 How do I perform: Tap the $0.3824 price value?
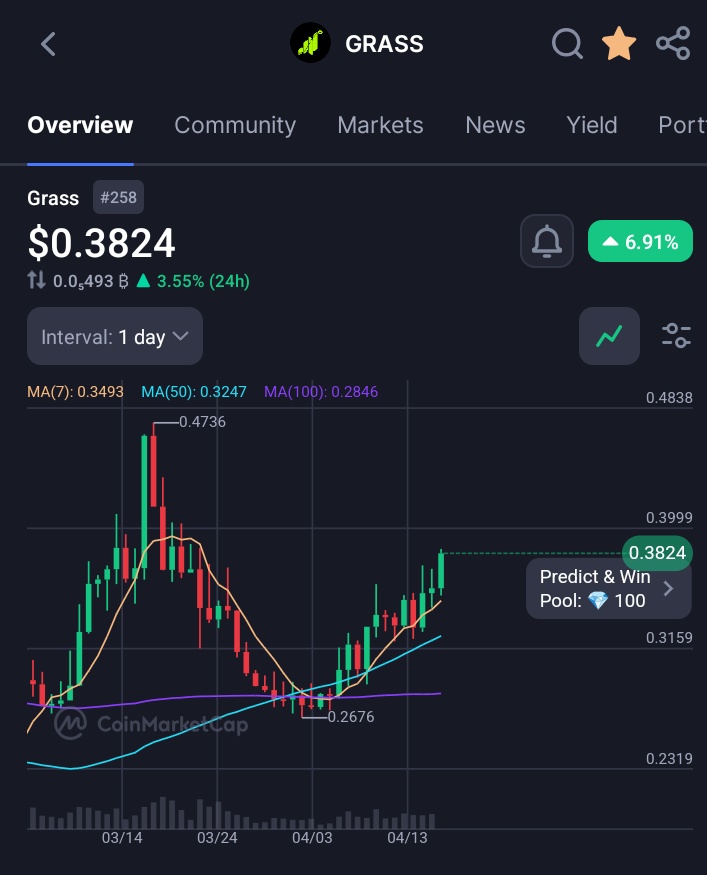pos(102,243)
